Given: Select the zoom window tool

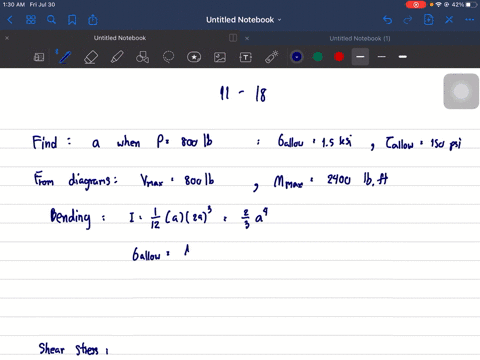Looking at the screenshot, I should (x=39, y=57).
